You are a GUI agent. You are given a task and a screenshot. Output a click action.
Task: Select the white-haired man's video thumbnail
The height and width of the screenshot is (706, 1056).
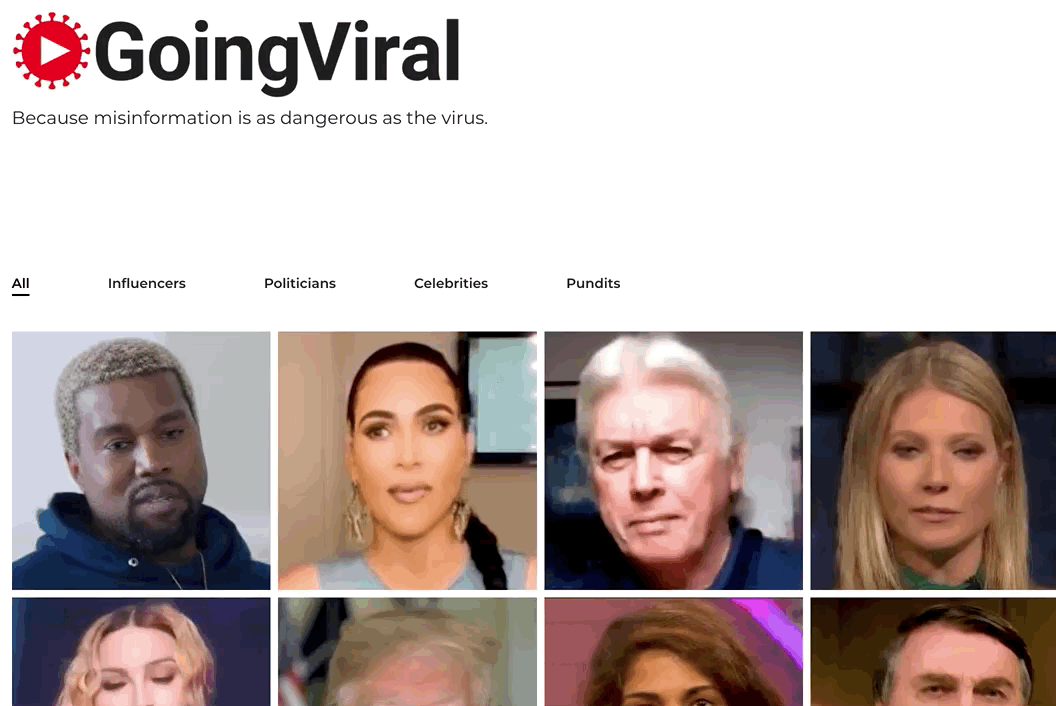(673, 460)
